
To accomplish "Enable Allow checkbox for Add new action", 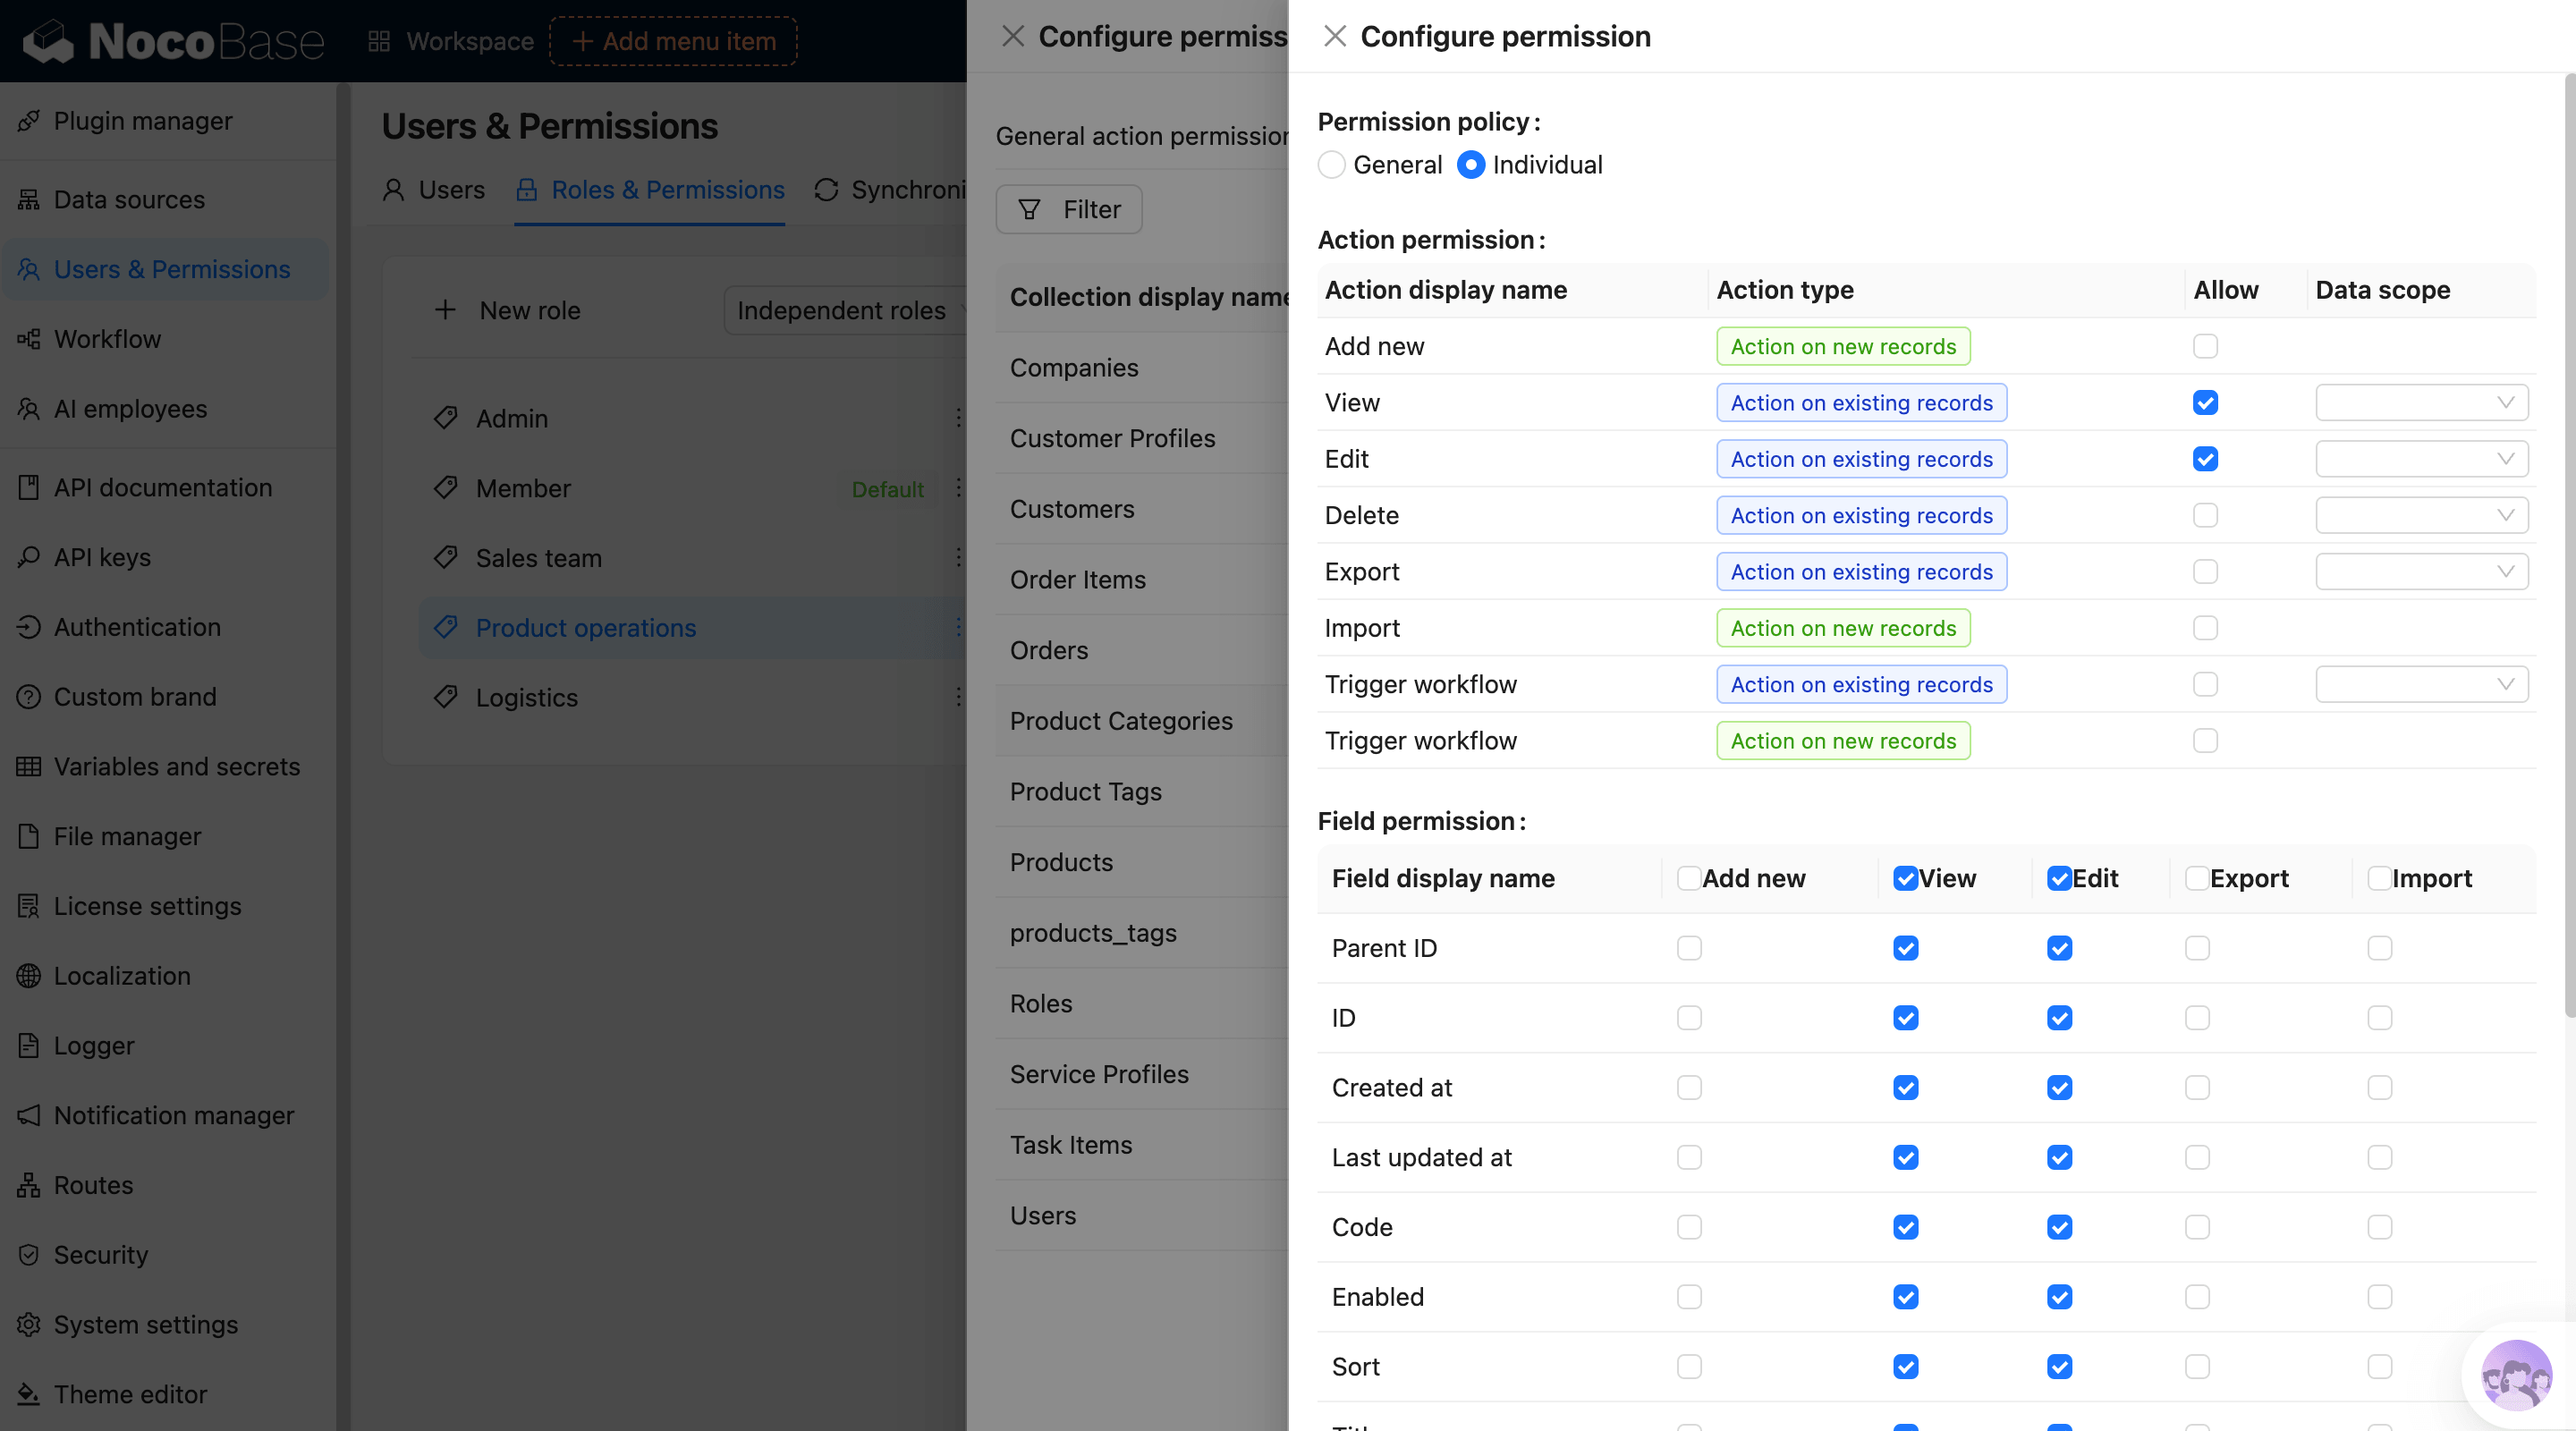I will pos(2205,346).
